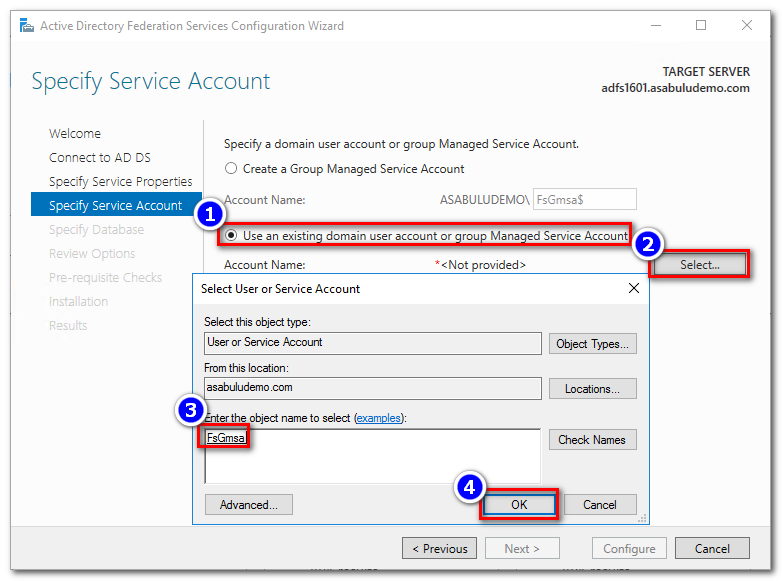Screen dimensions: 782x581
Task: Go to the Connect to AD DS step
Action: (x=100, y=158)
